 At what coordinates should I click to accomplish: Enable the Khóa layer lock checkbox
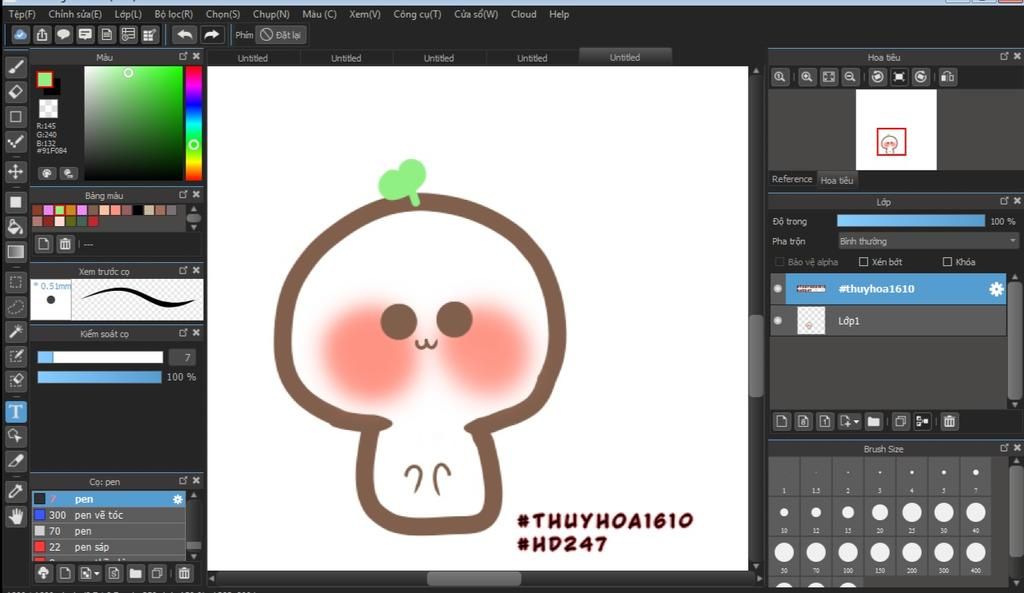point(947,262)
